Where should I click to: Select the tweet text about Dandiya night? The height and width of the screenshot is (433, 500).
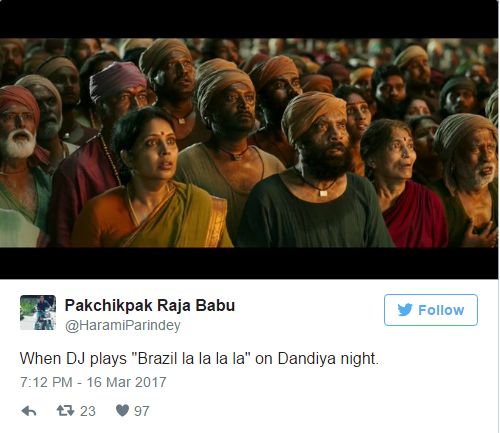[x=199, y=359]
